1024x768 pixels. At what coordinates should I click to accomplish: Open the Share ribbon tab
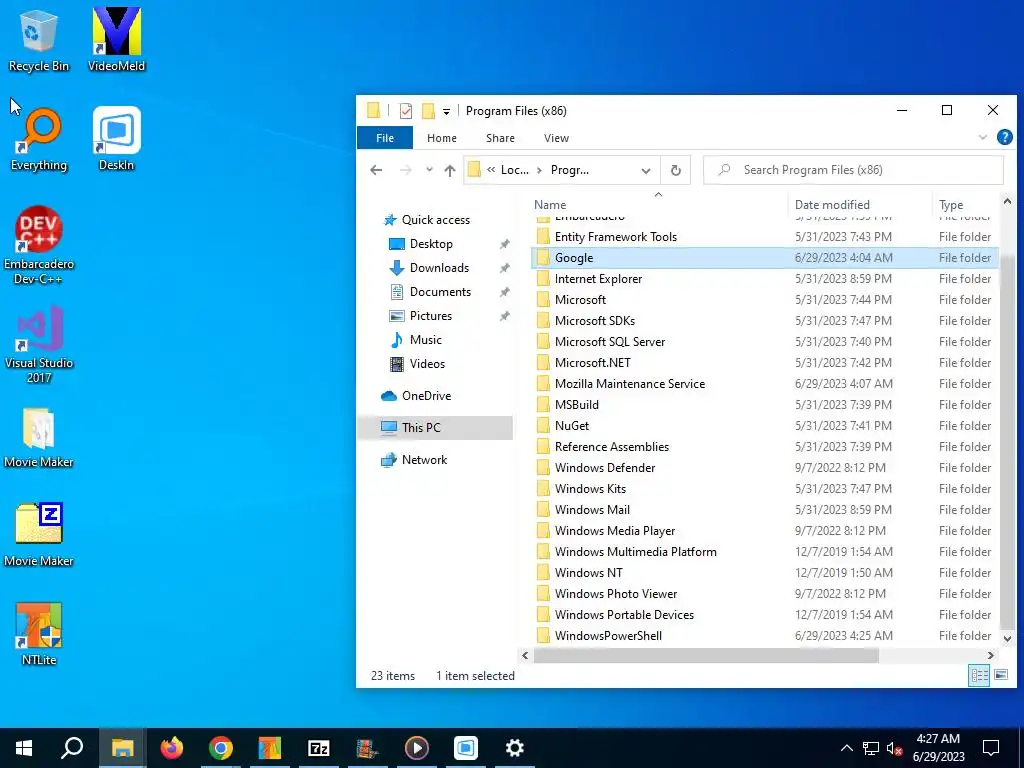[500, 138]
